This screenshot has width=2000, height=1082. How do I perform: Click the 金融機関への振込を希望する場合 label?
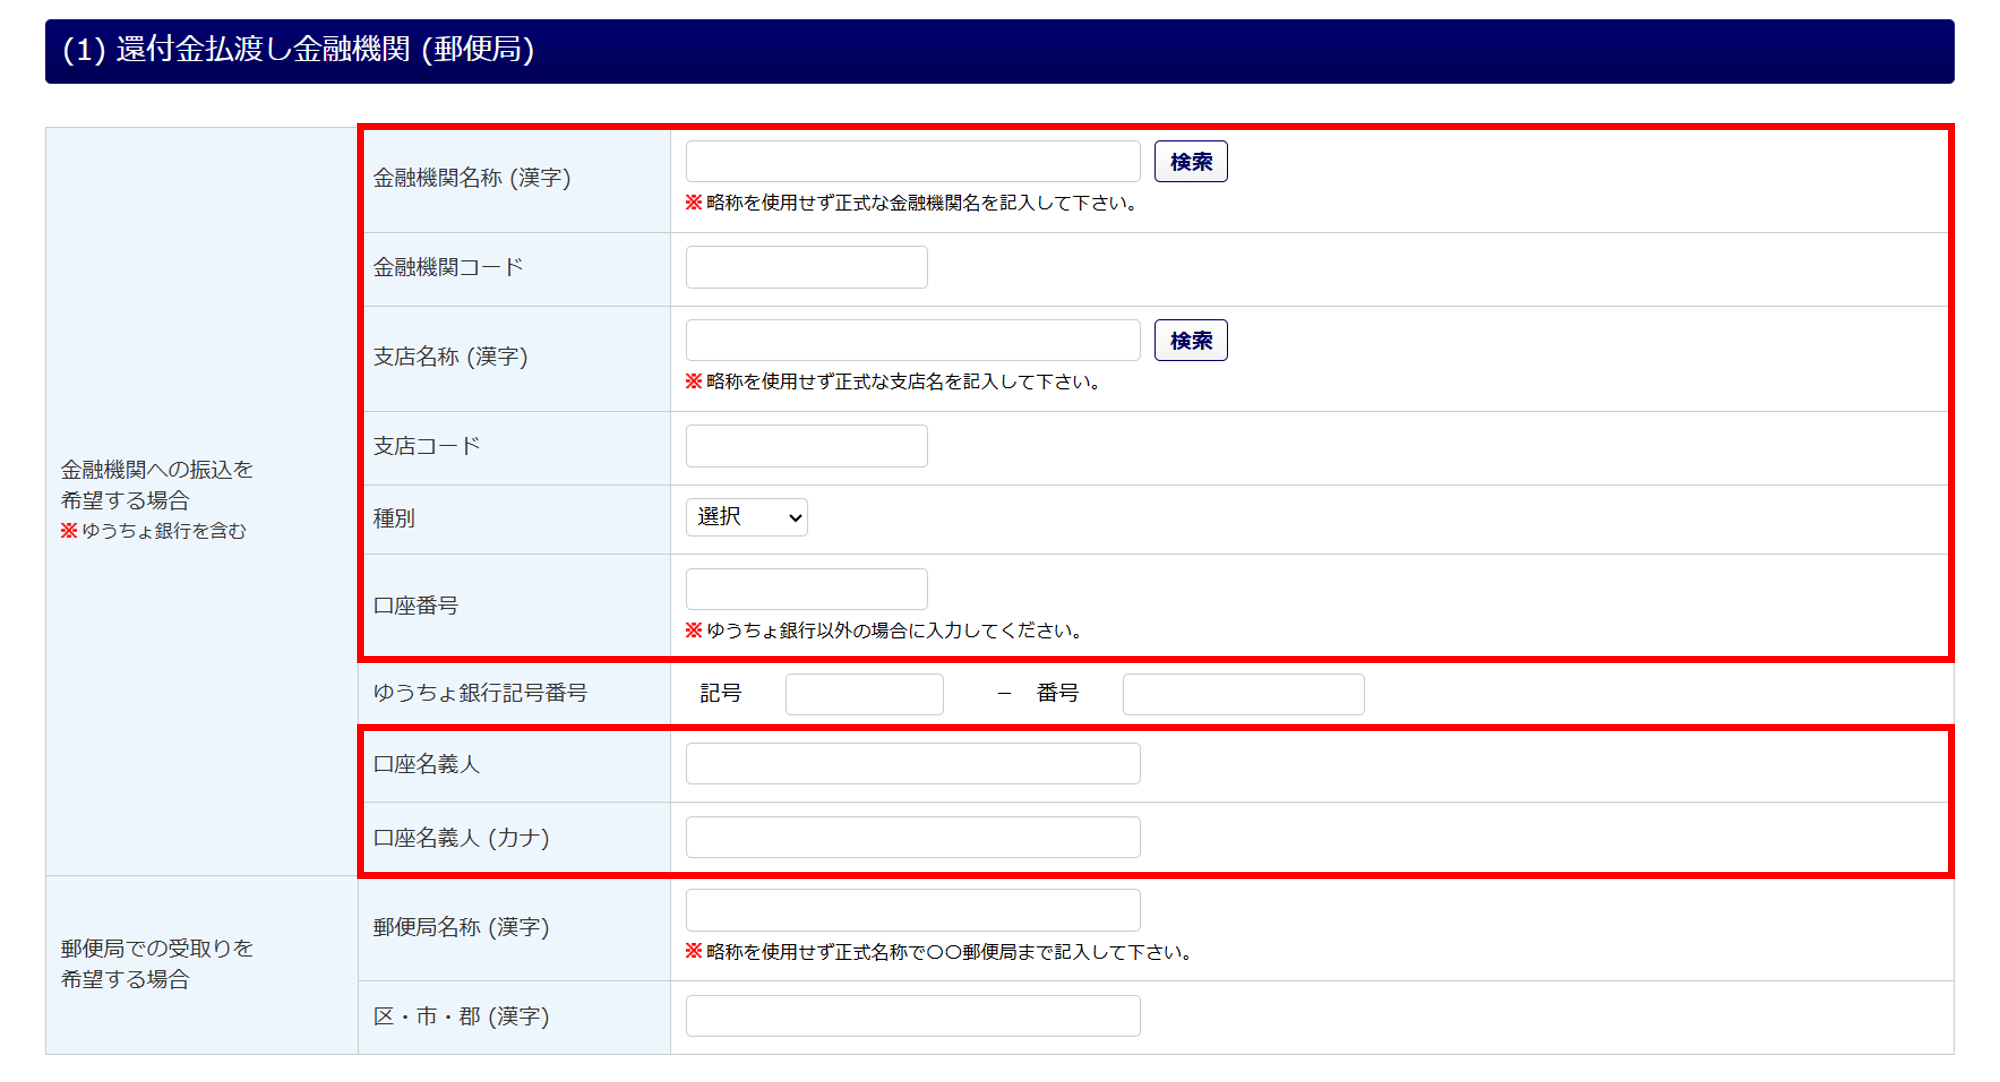(157, 484)
